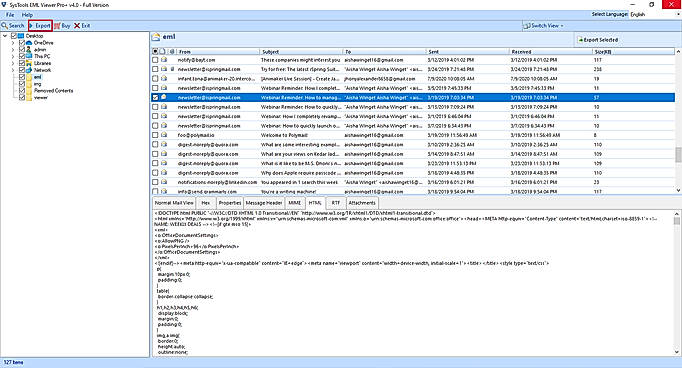Click the Export Selected icon
The image size is (682, 368).
point(580,40)
